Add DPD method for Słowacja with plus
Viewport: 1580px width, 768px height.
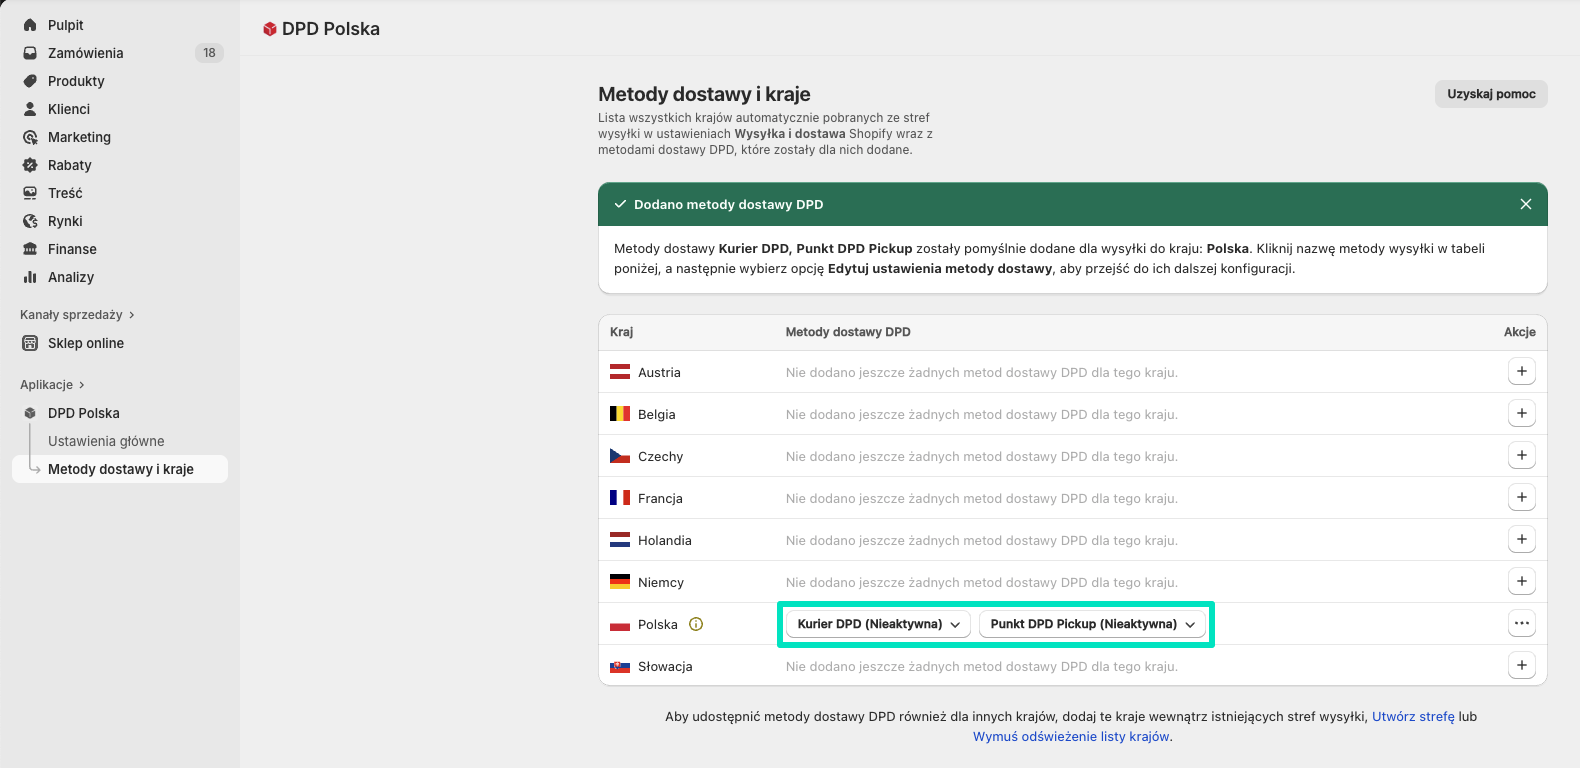click(x=1521, y=666)
